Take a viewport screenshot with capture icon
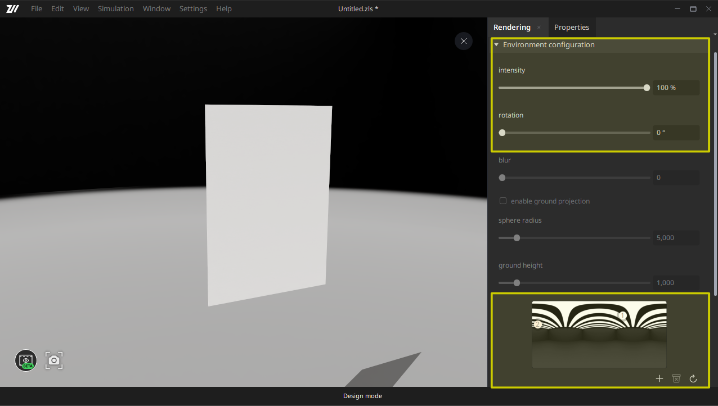 54,360
